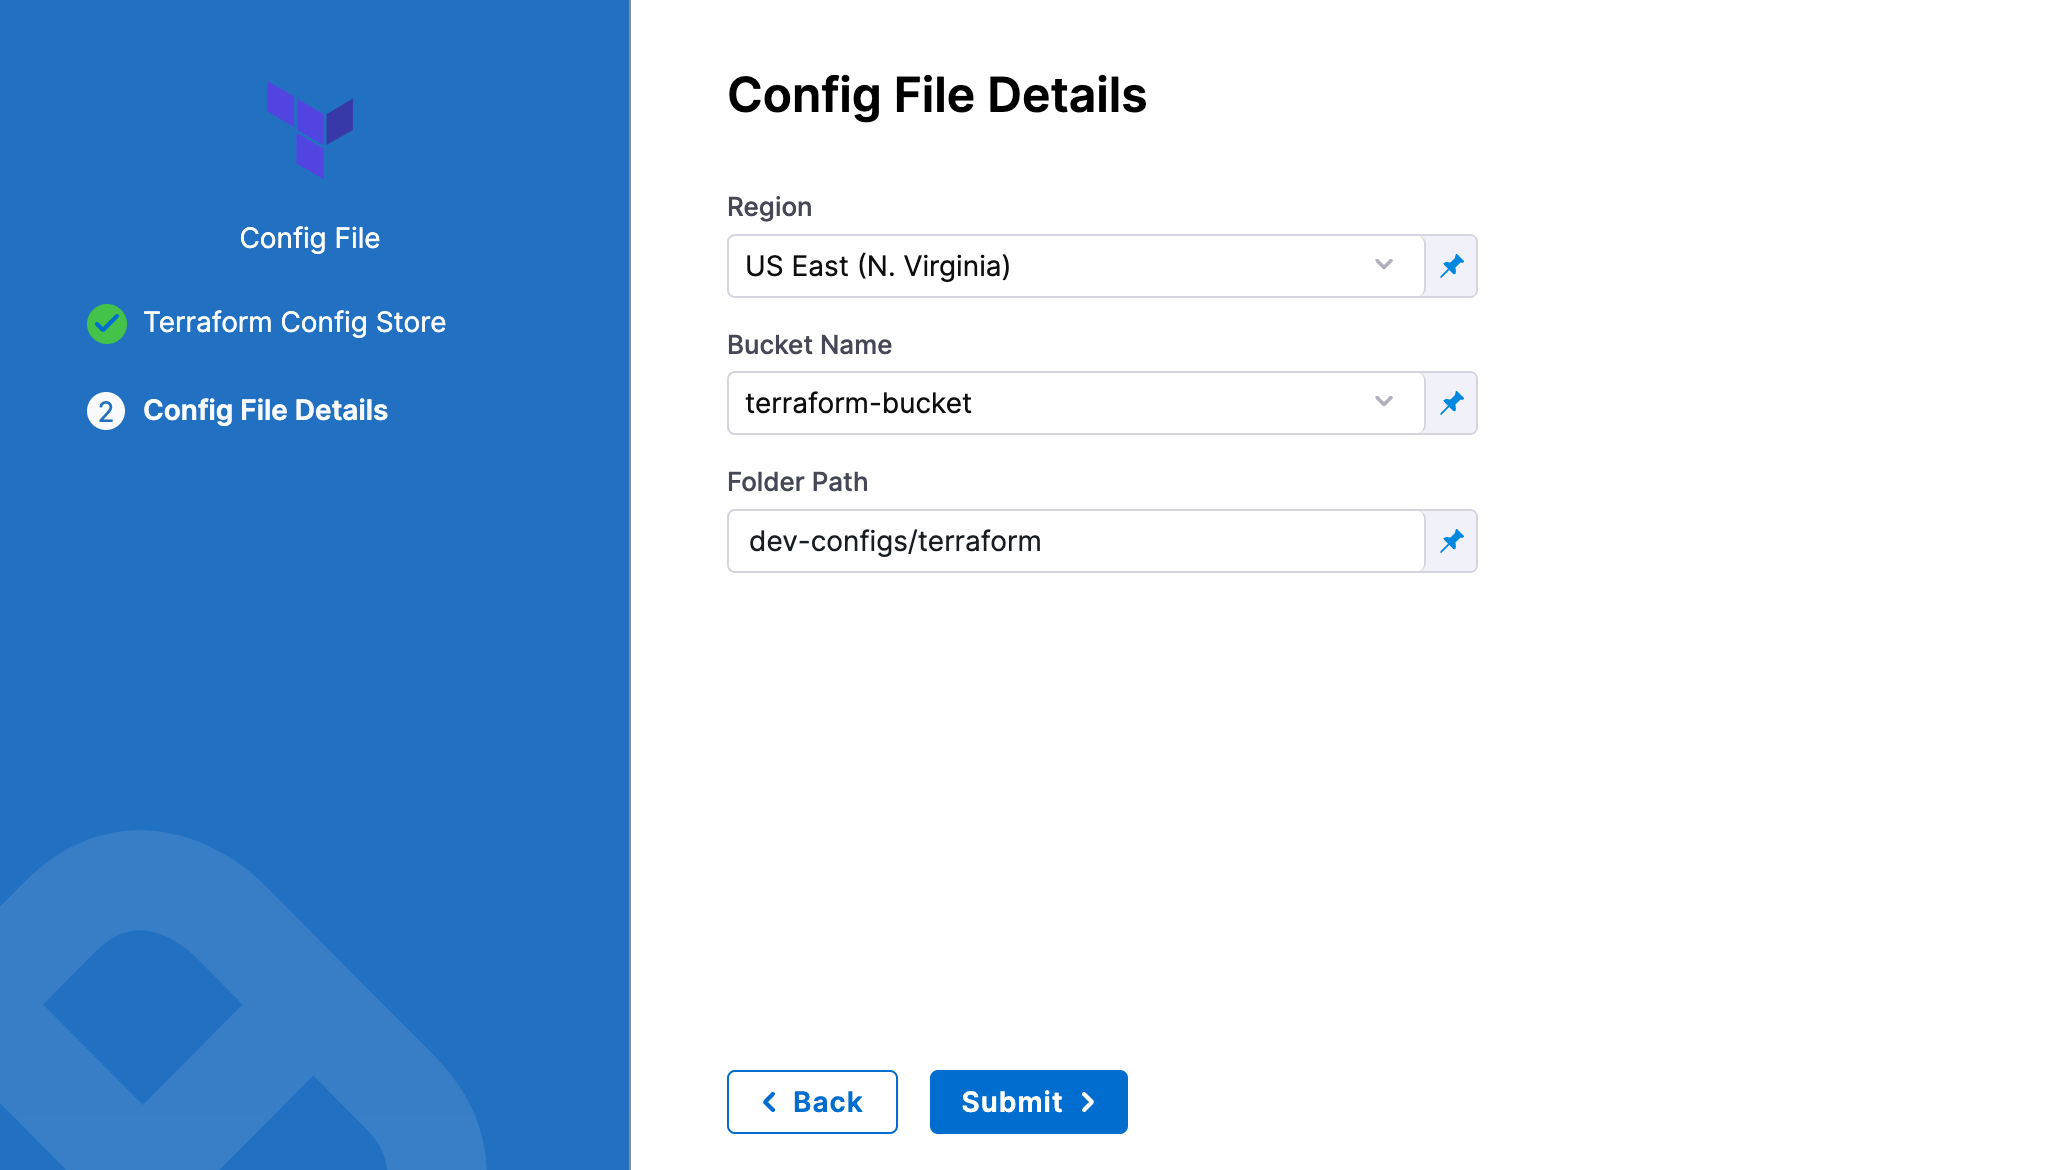This screenshot has height=1170, width=2072.
Task: Open the US East (N. Virginia) selector
Action: coord(1050,266)
